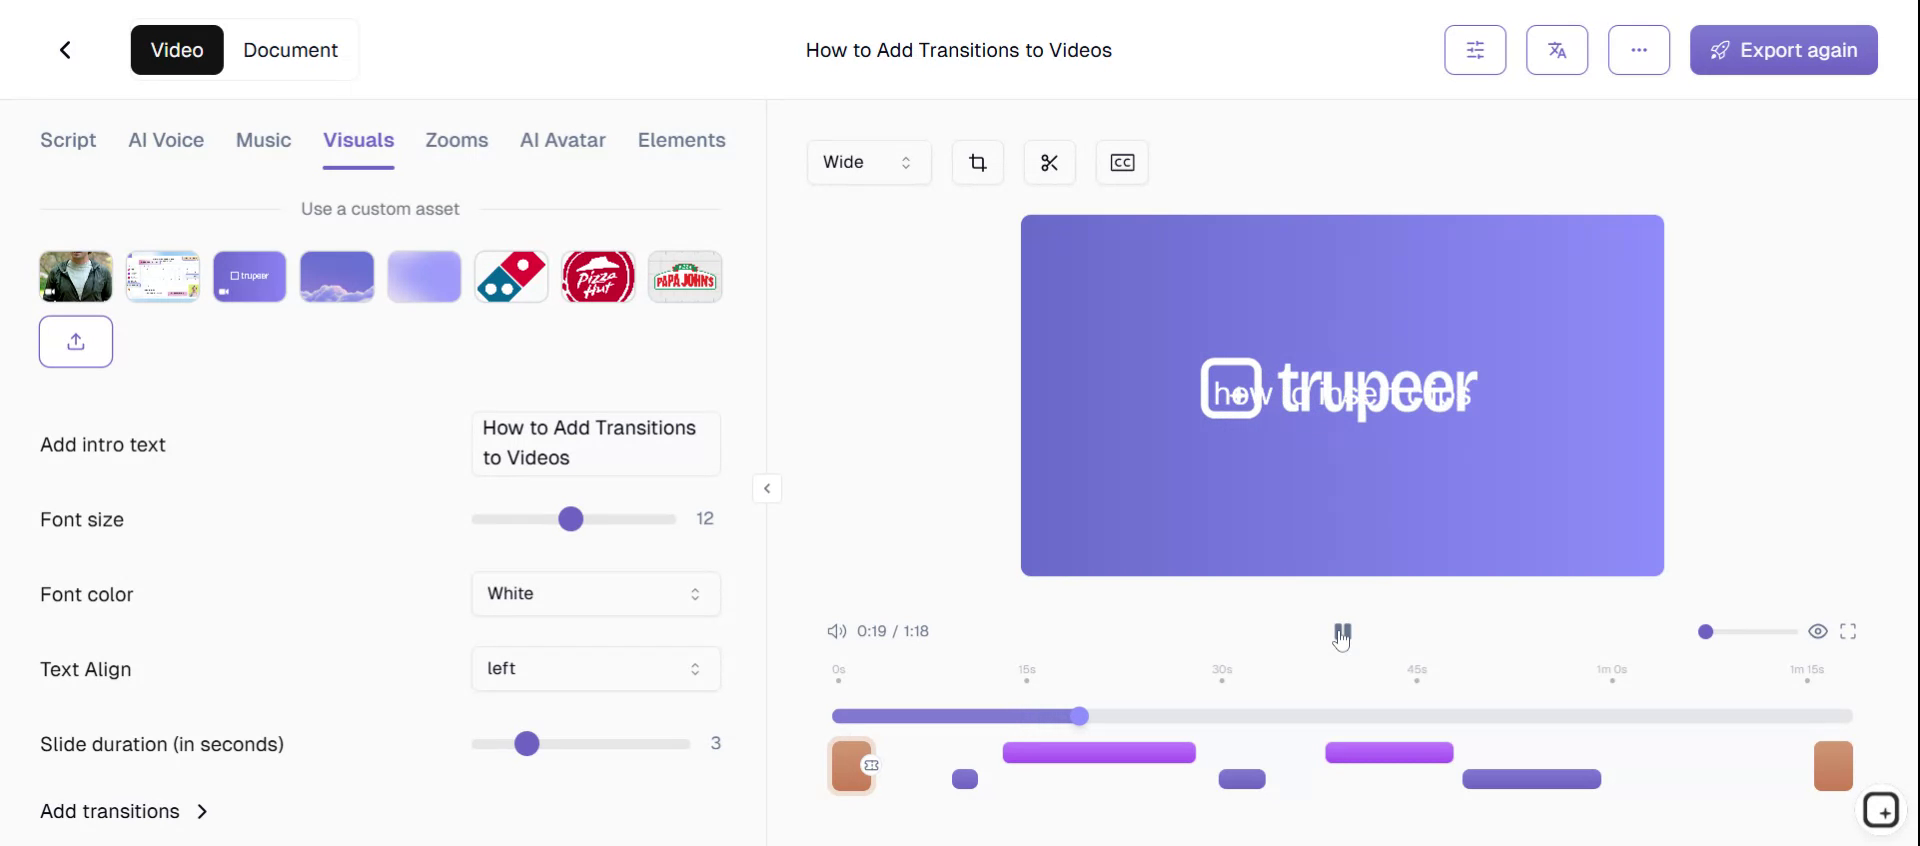Enter fullscreen preview mode
This screenshot has height=846, width=1920.
click(x=1848, y=631)
